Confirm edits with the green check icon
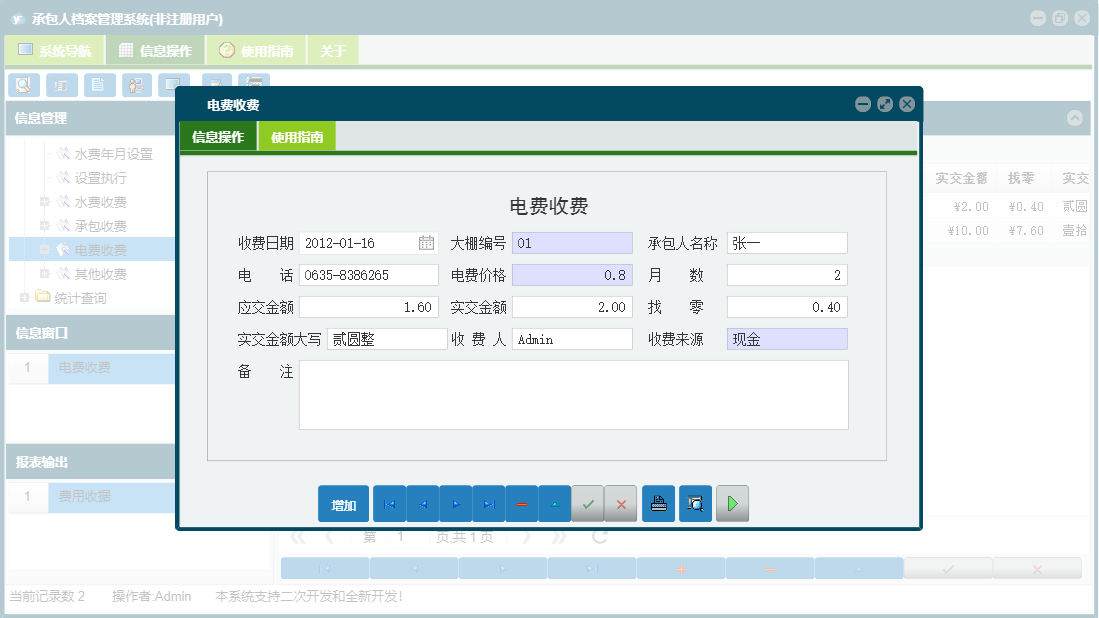The height and width of the screenshot is (618, 1099). [x=588, y=503]
